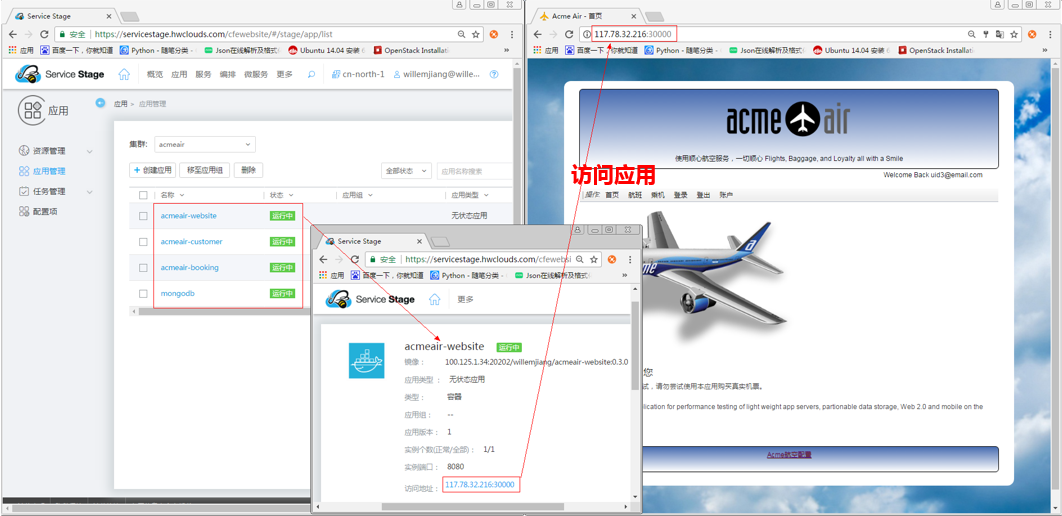Open the 微服务 menu in top navigation

pyautogui.click(x=256, y=74)
